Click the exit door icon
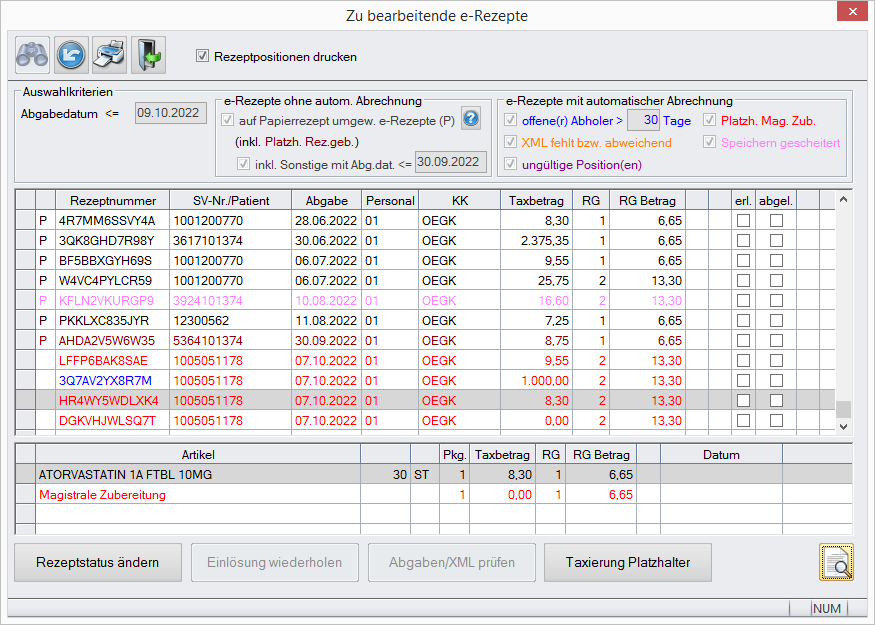The width and height of the screenshot is (875, 625). click(148, 53)
